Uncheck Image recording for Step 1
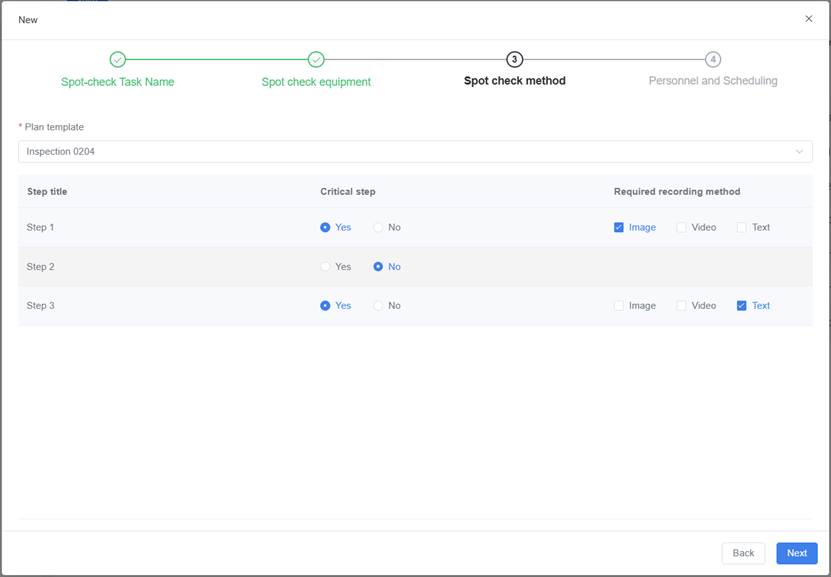 point(619,228)
